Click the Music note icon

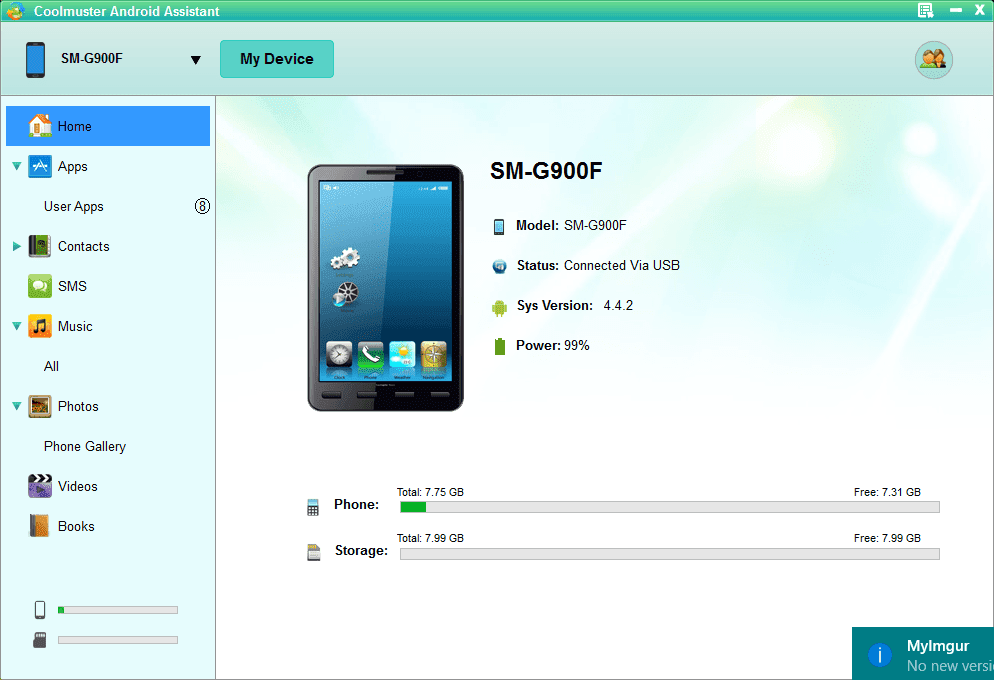point(40,326)
